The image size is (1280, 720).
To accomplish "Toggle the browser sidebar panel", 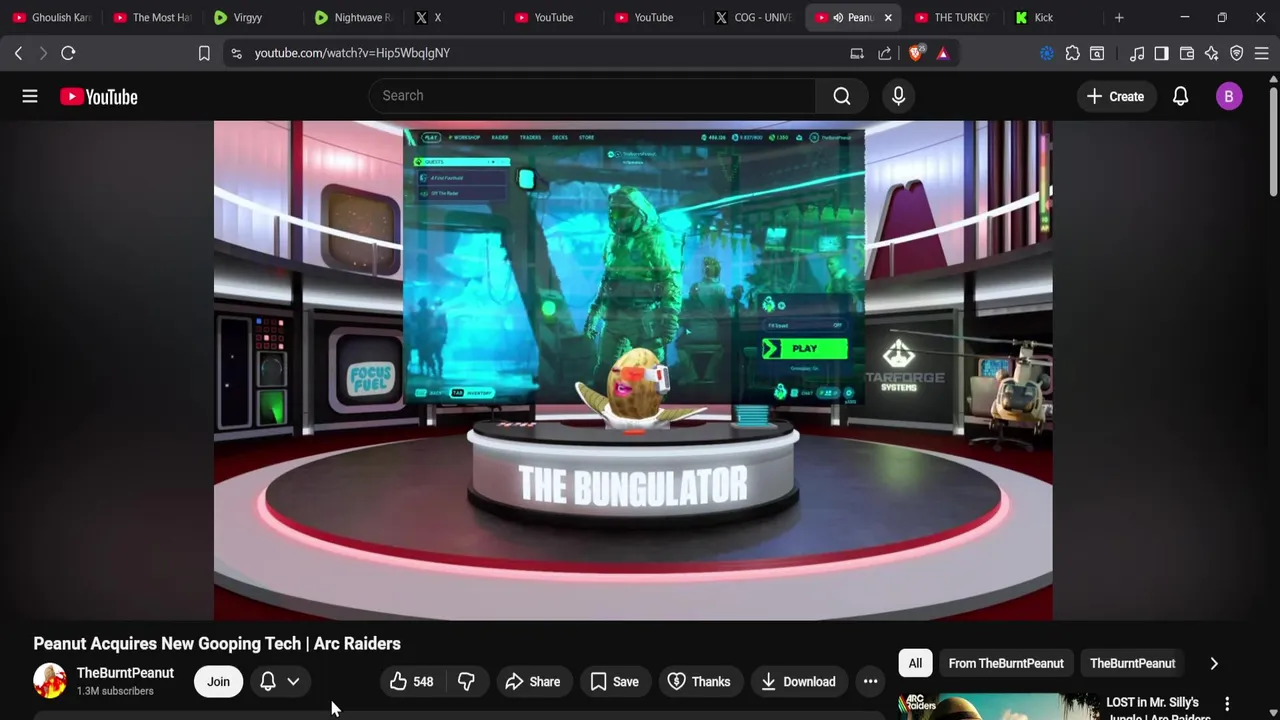I will tap(1161, 53).
